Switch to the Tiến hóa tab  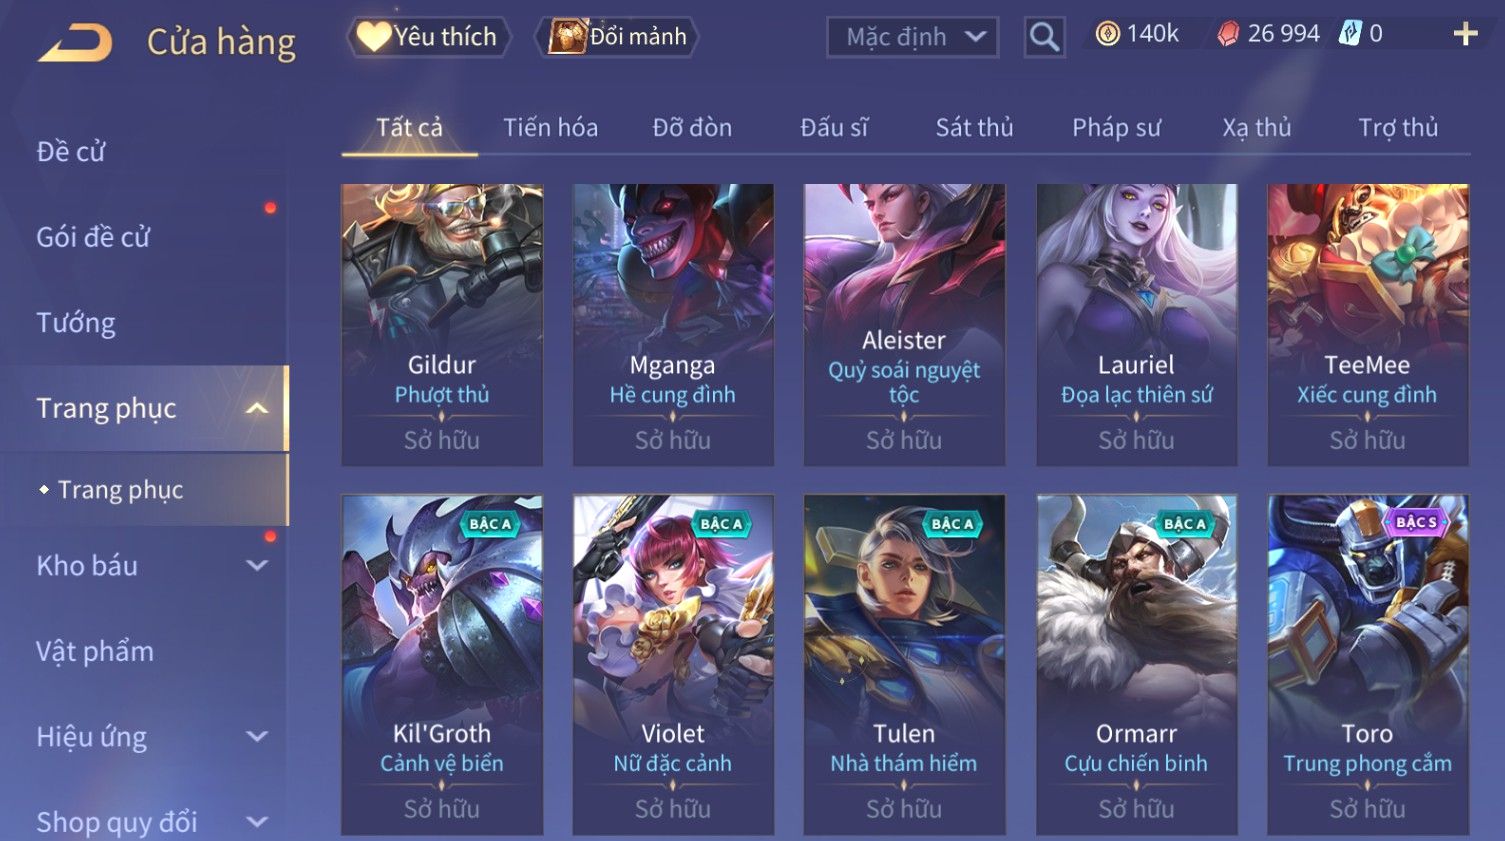tap(550, 128)
